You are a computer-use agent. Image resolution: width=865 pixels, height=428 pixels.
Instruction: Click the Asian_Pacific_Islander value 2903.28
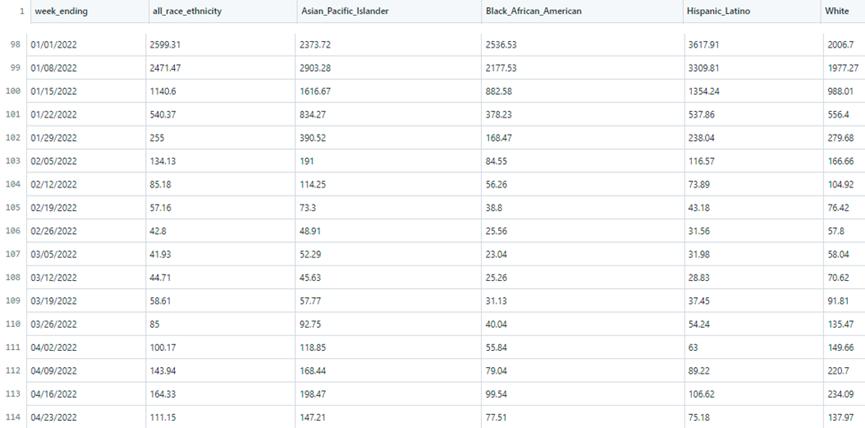(x=322, y=68)
